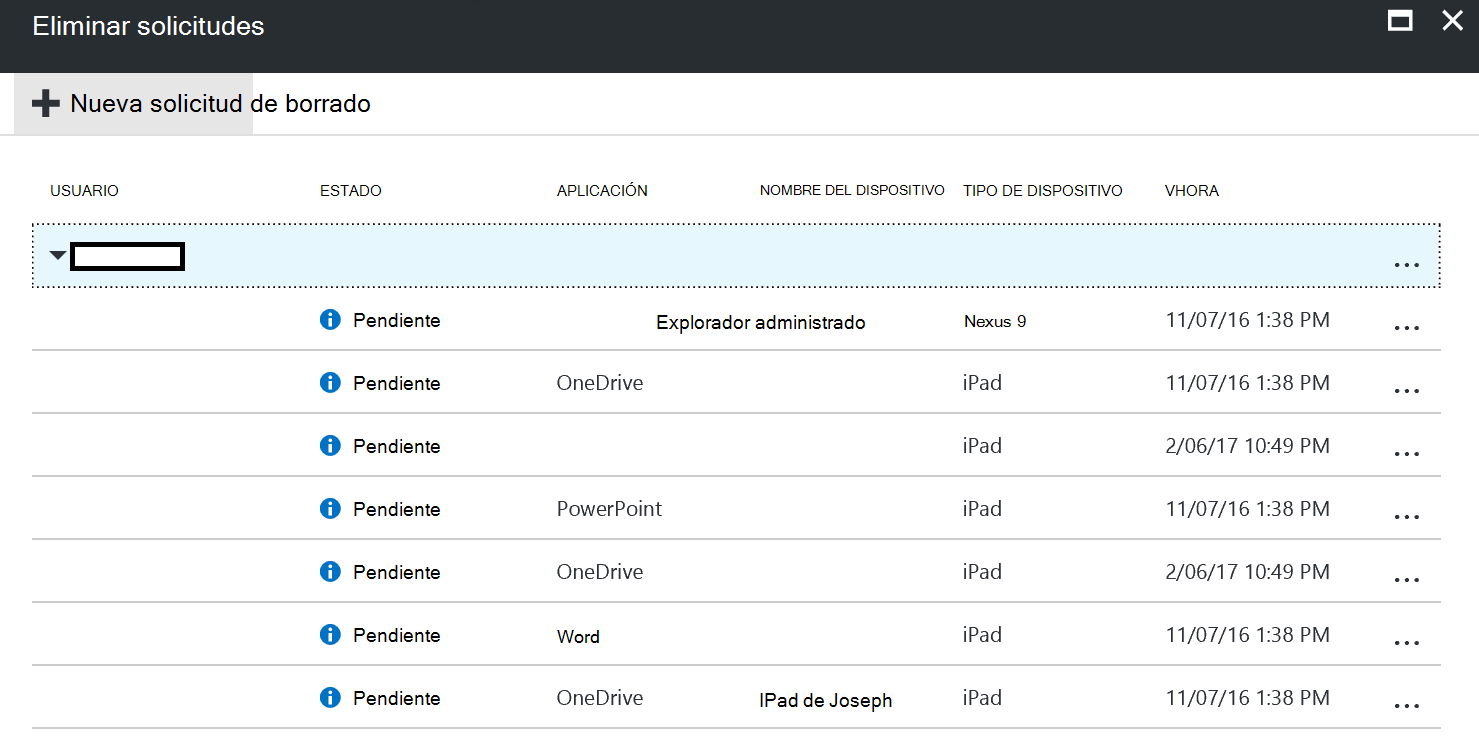Sort by NOMBRE DEL DISPOSITIVO column header

point(852,190)
